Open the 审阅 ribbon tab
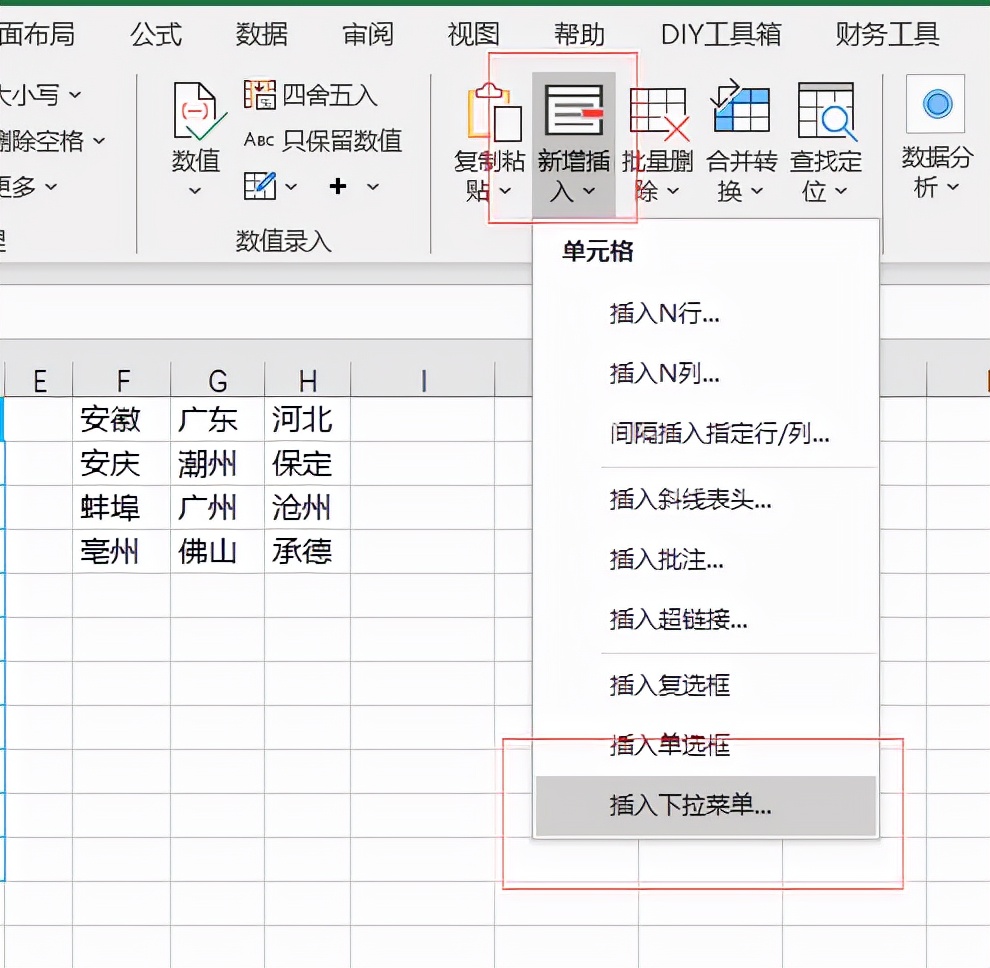The width and height of the screenshot is (990, 968). coord(368,34)
